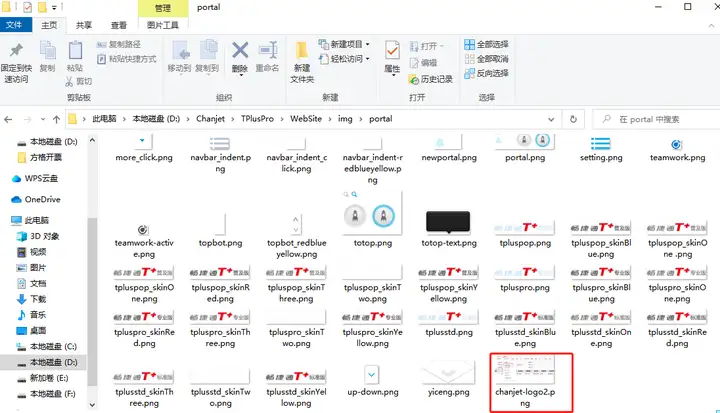The image size is (720, 413).
Task: Click Select None (全部取消) option
Action: click(486, 59)
